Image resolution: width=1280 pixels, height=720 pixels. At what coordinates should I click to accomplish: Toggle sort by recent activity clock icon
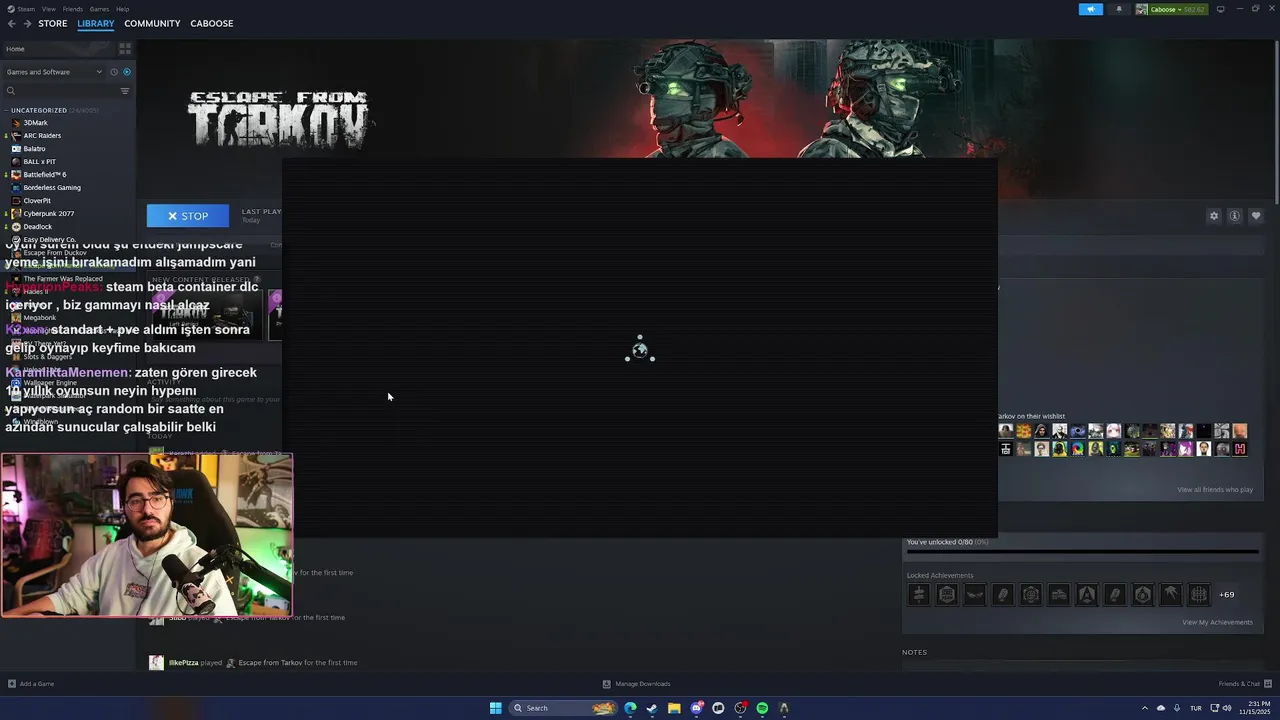click(114, 72)
